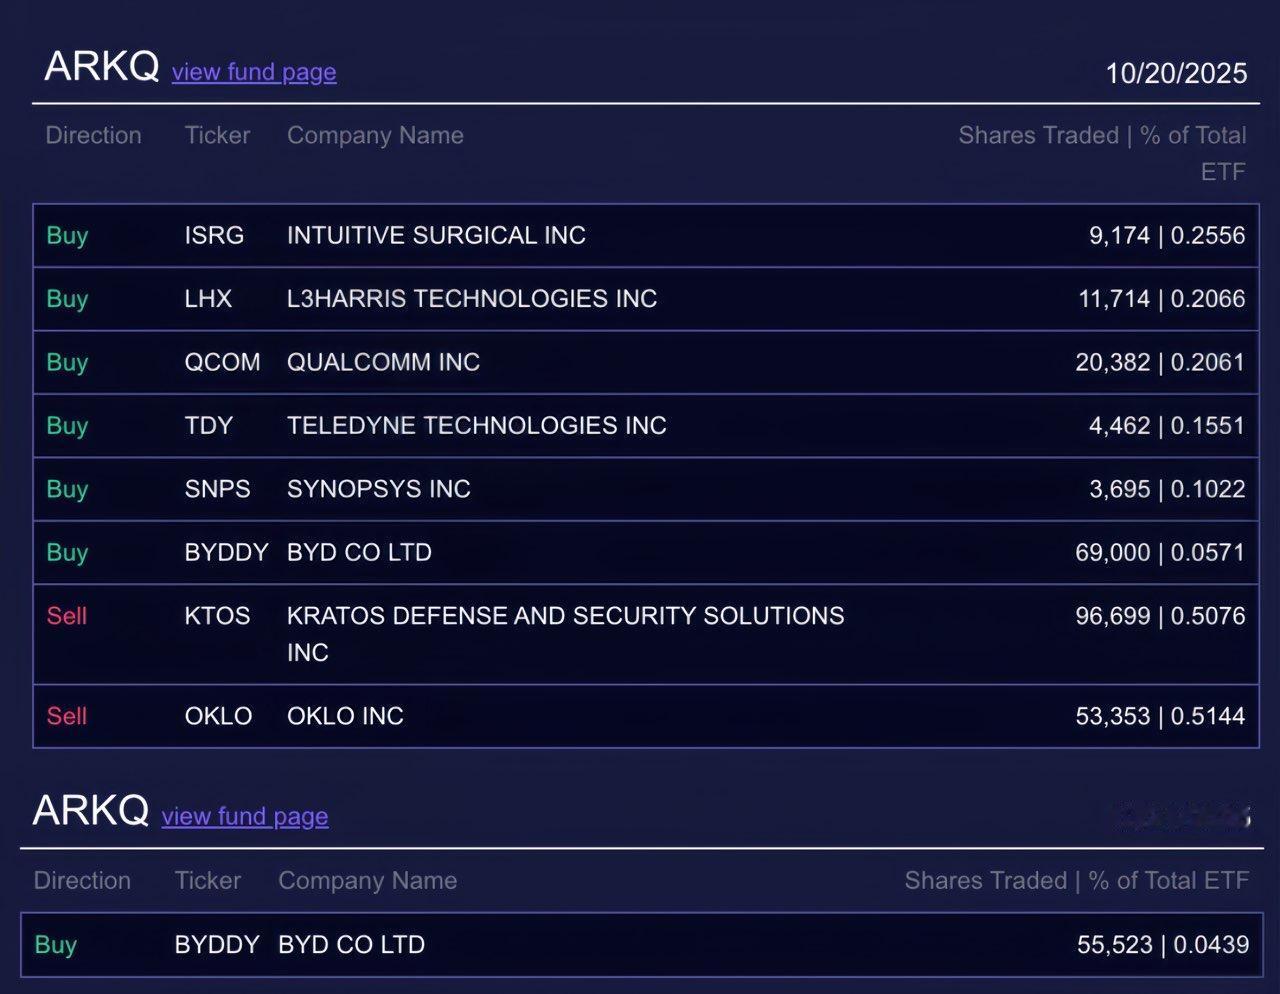The image size is (1280, 994).
Task: Select the QCOM ticker cell
Action: click(x=222, y=362)
